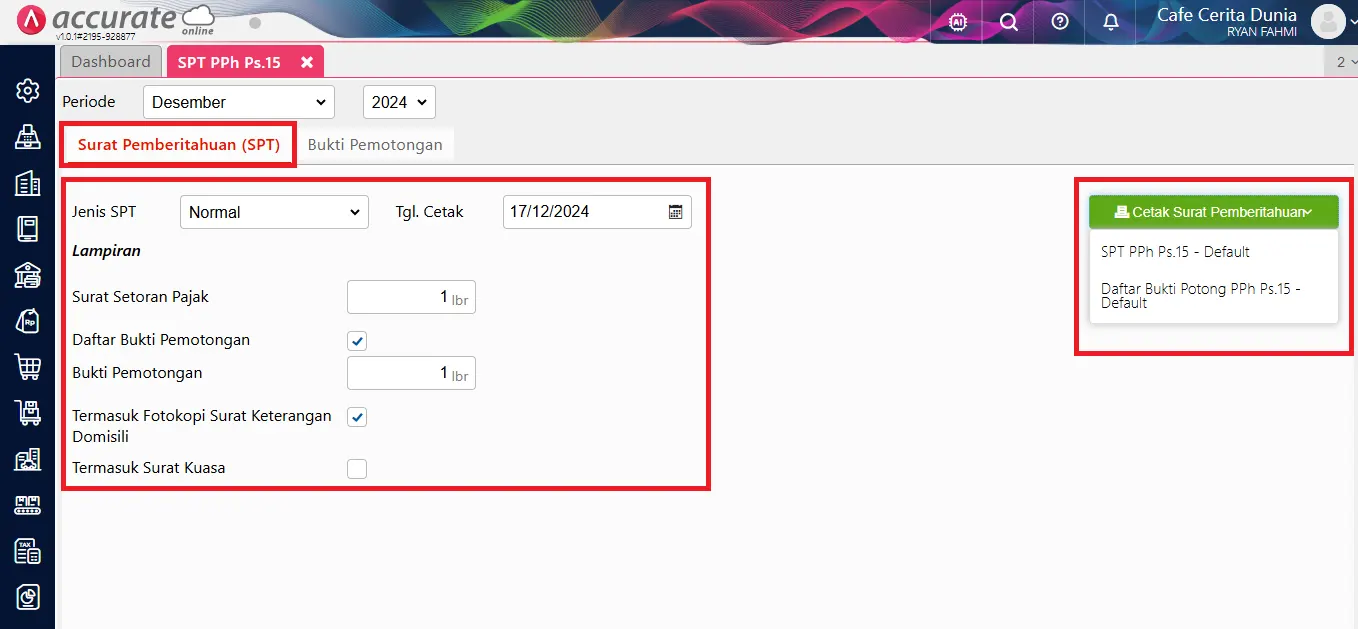1358x629 pixels.
Task: Select SPT PPh Ps.15 - Default print option
Action: 1175,252
